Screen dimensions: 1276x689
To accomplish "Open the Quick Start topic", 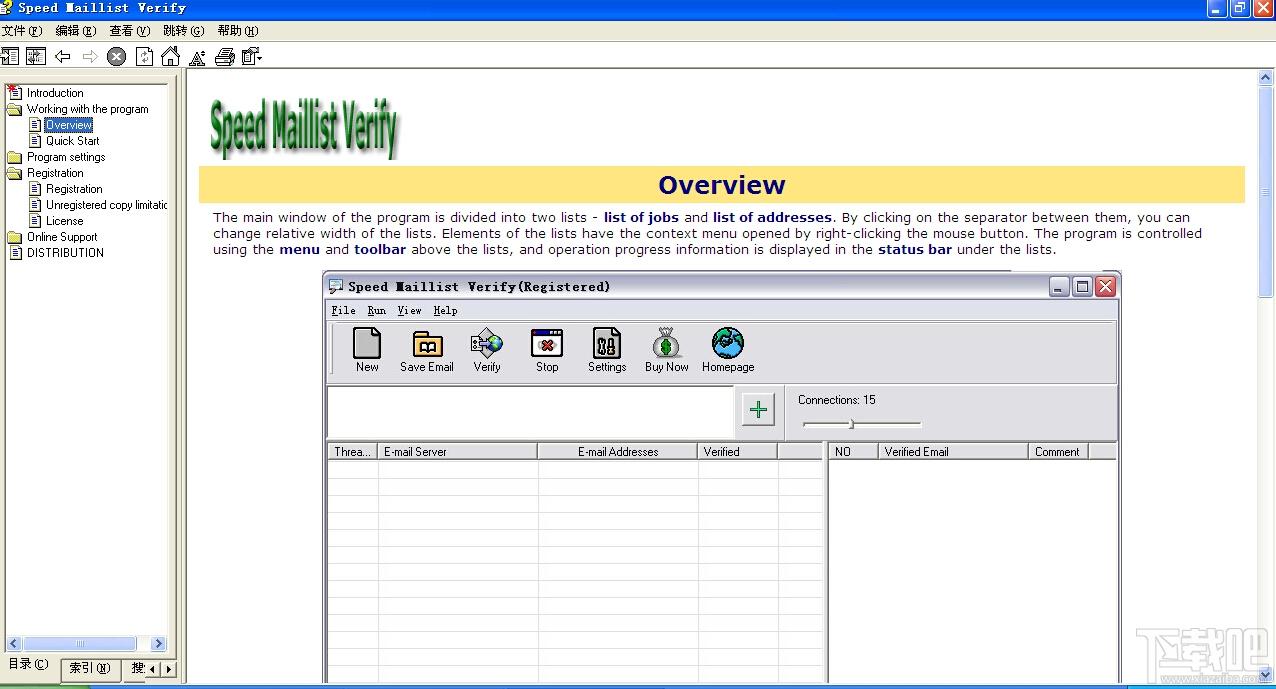I will pos(73,141).
